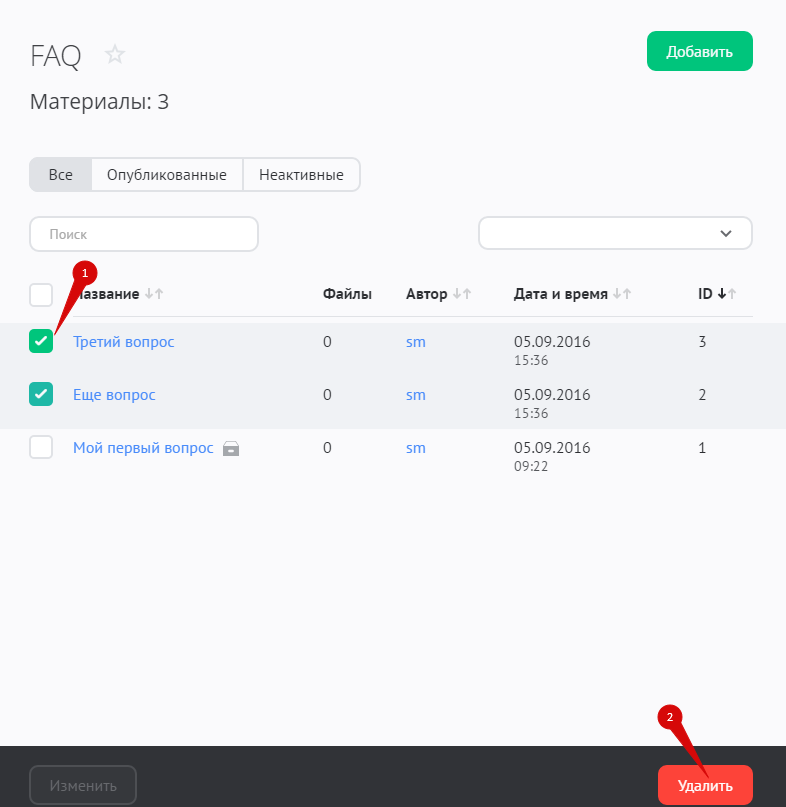Sort by Название using its sort arrows
This screenshot has width=786, height=807.
tap(153, 294)
